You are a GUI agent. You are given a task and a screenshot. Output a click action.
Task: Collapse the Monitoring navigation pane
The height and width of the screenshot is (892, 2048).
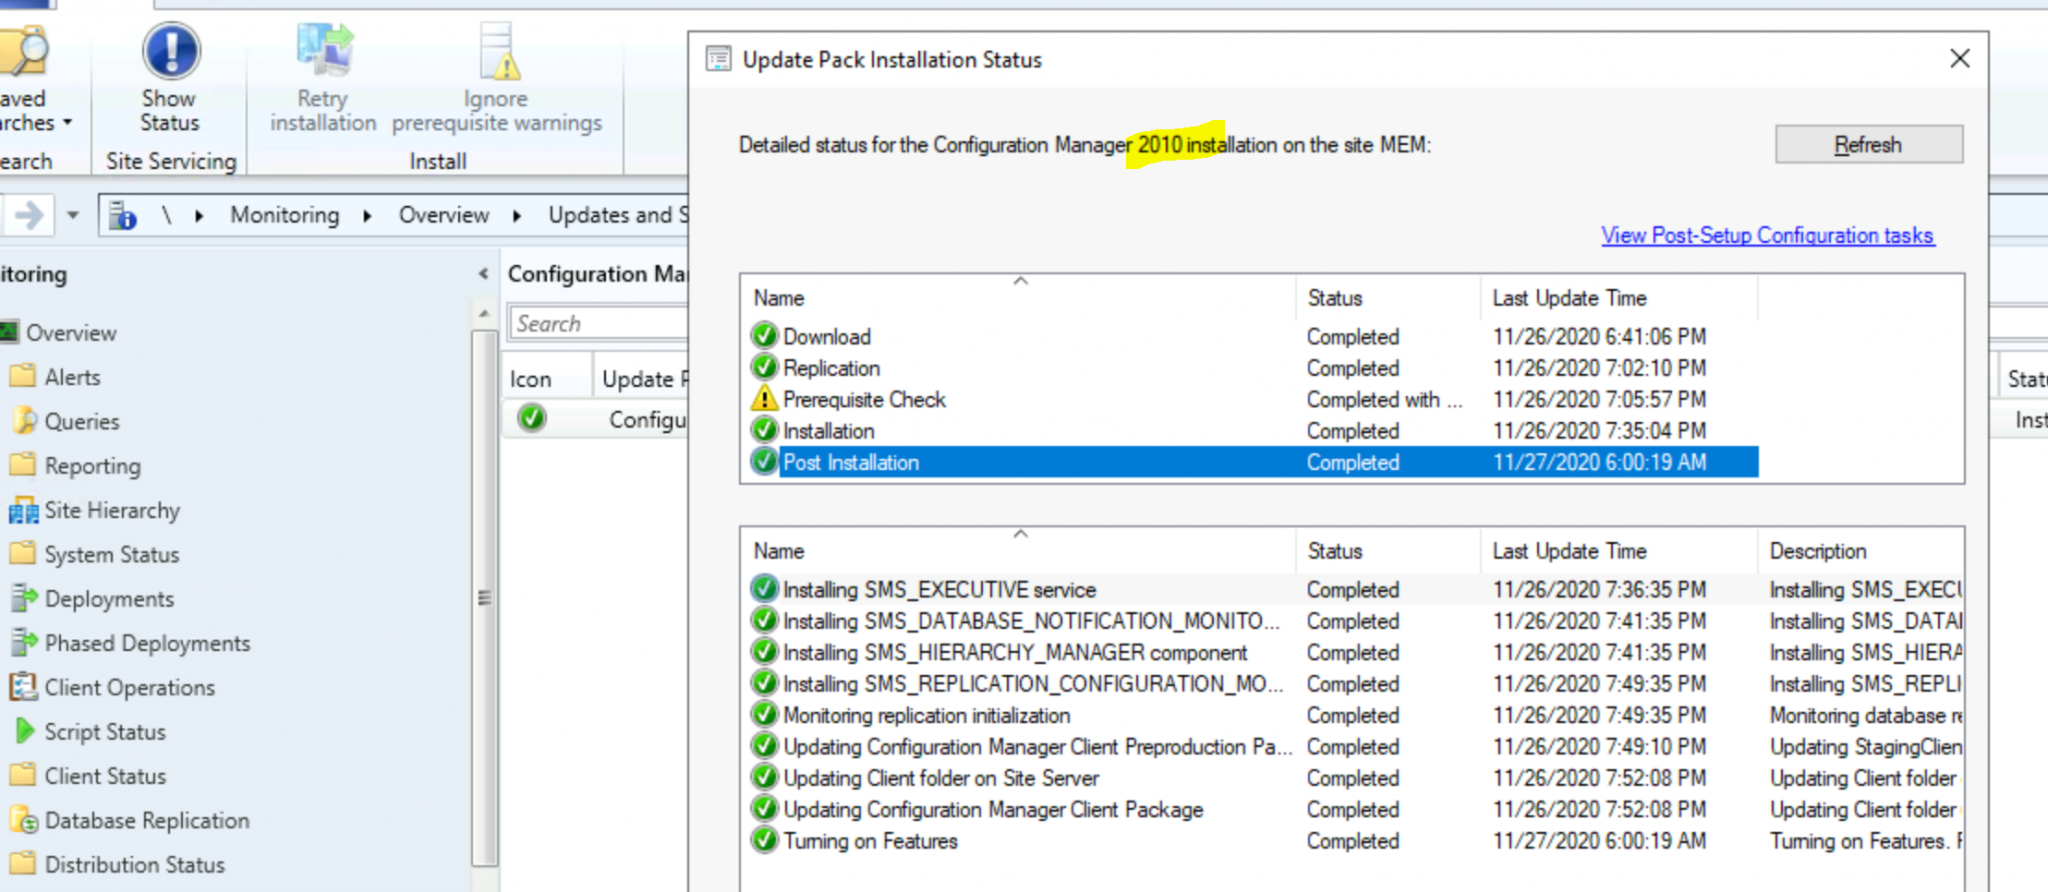tap(483, 274)
